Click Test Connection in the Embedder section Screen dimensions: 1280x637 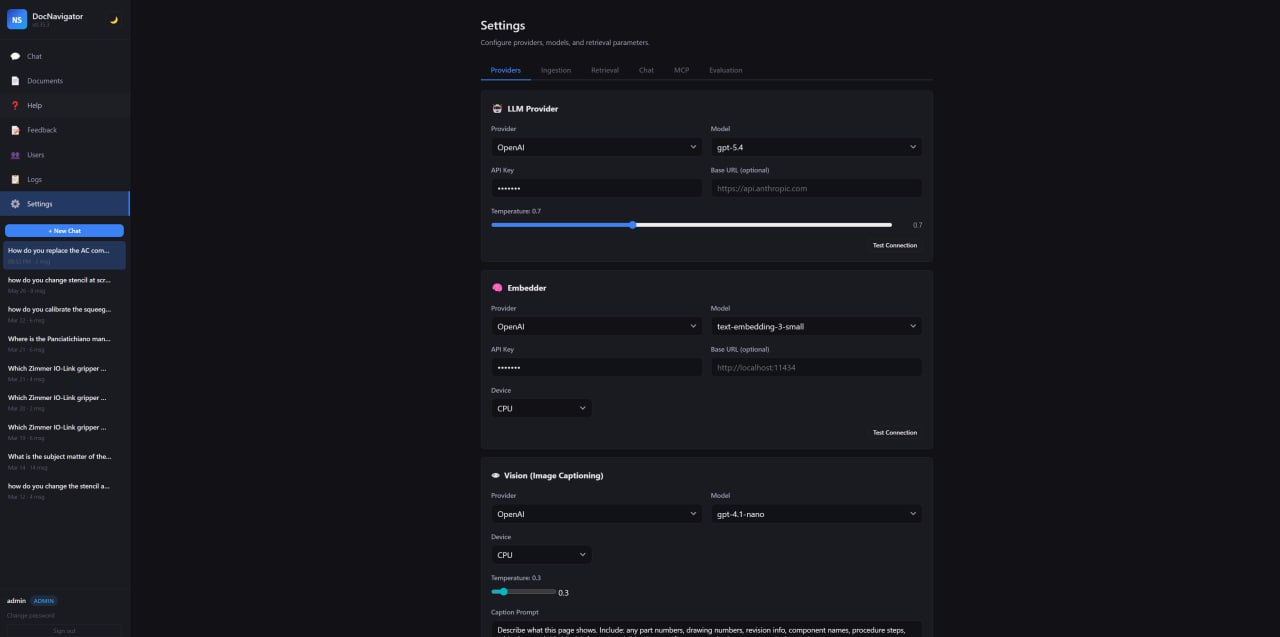(x=894, y=433)
